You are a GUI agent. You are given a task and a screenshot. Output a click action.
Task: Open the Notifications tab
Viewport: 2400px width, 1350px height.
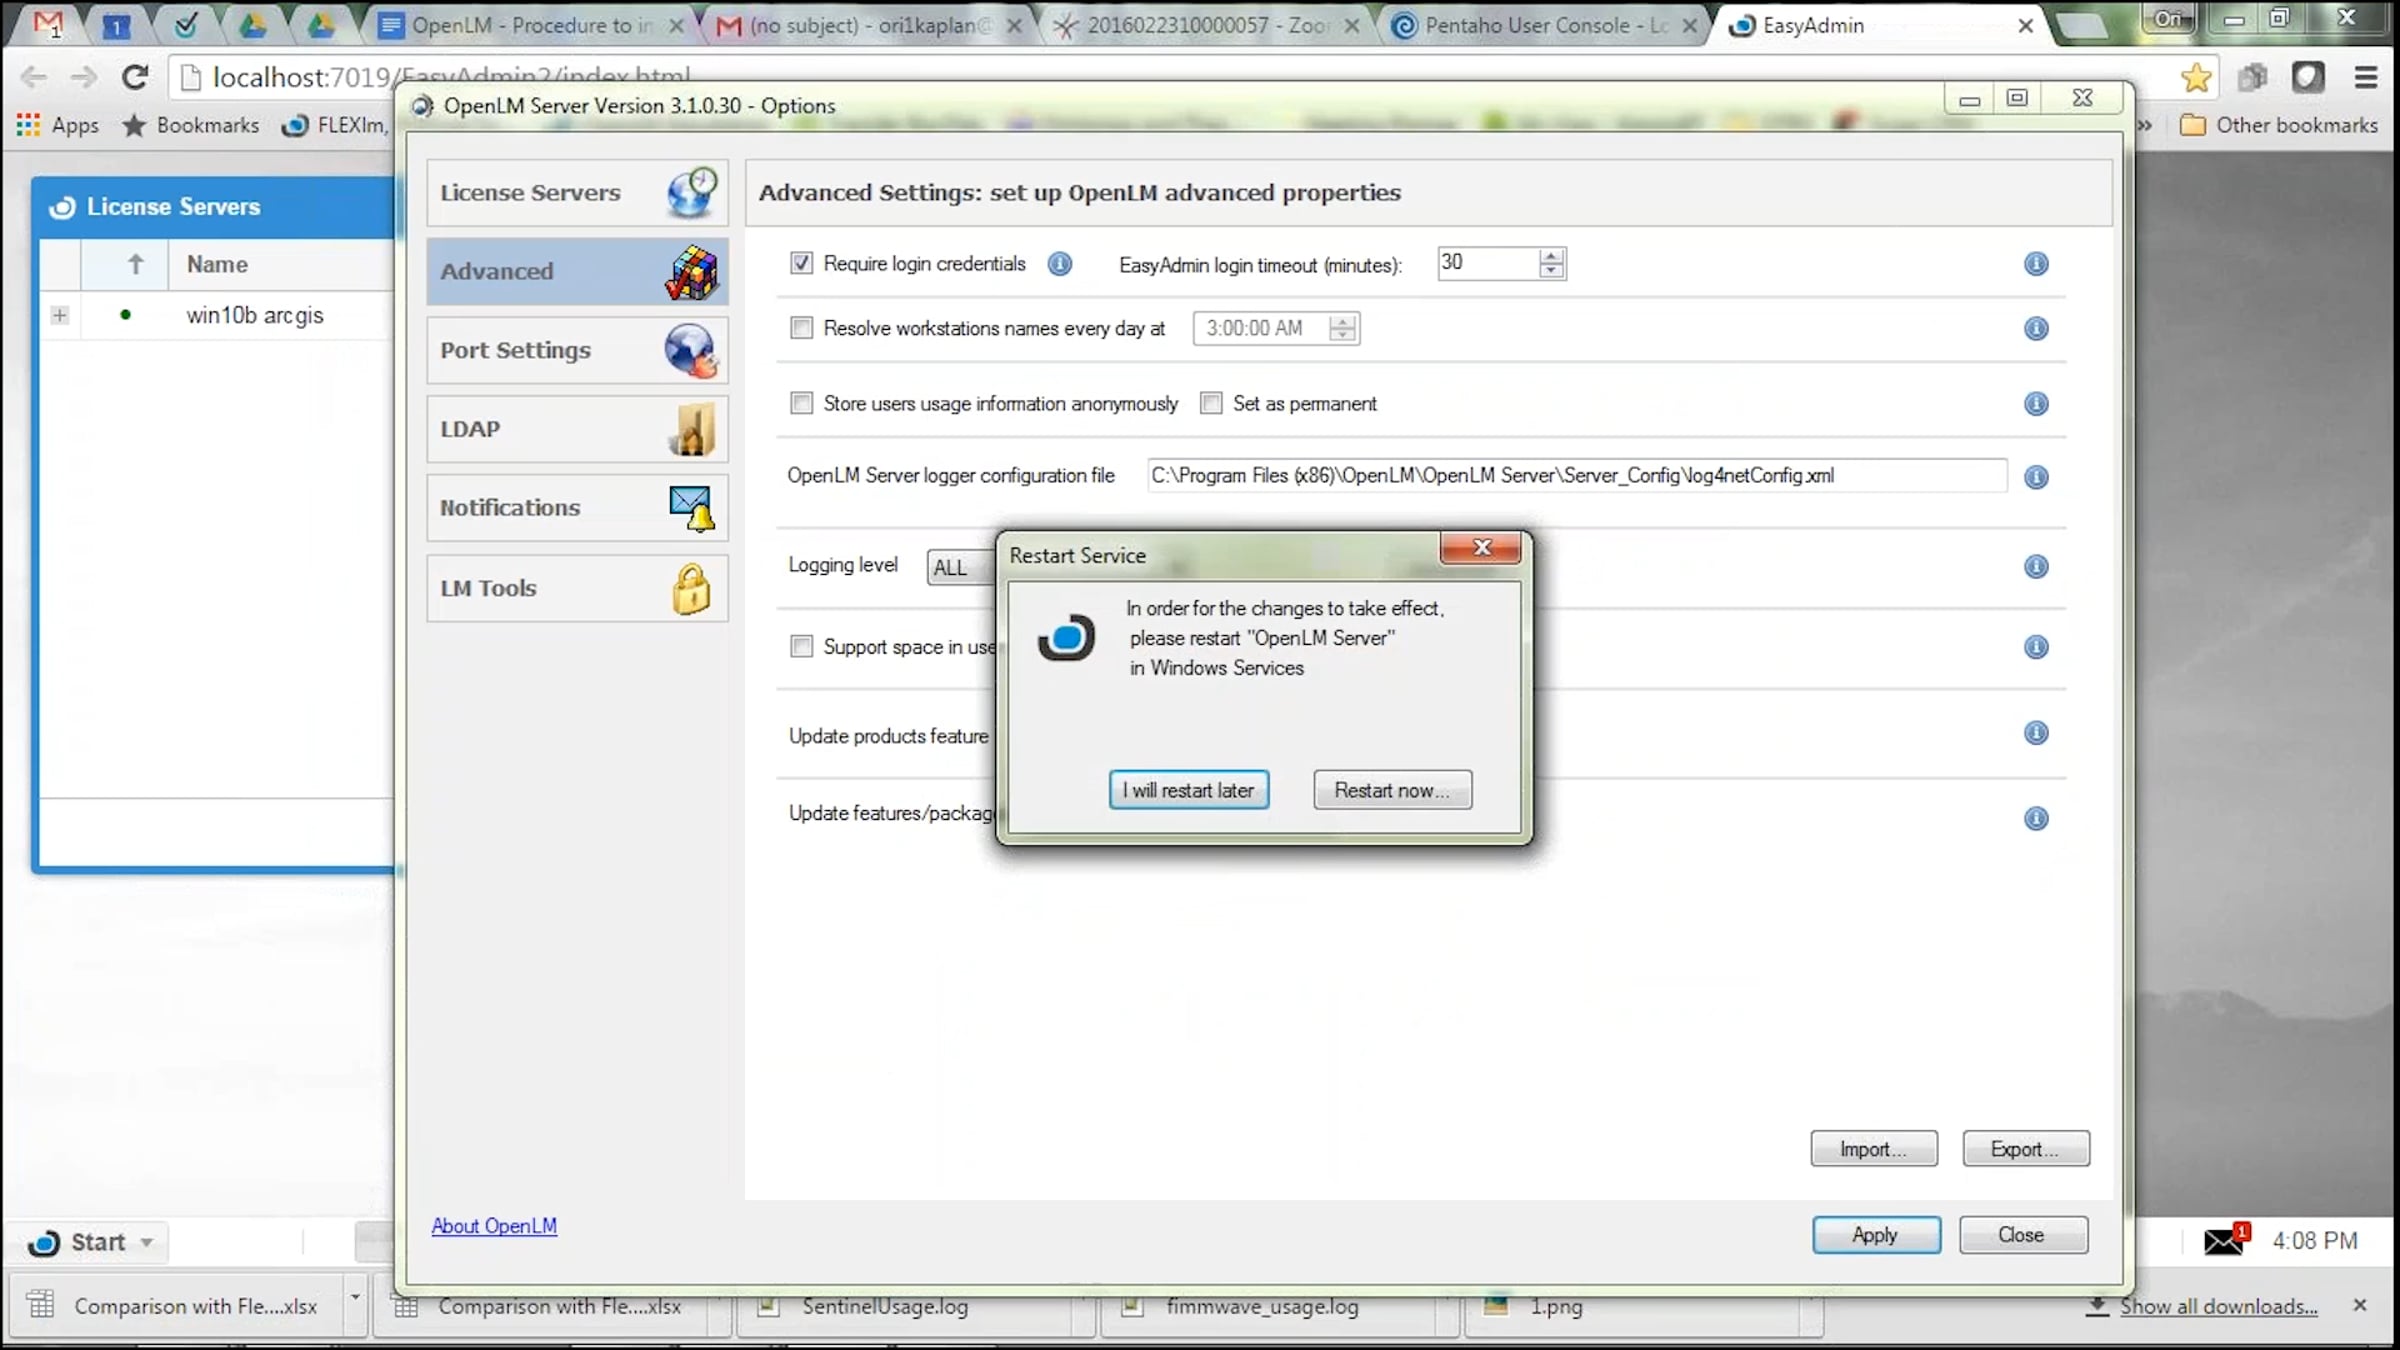tap(577, 508)
